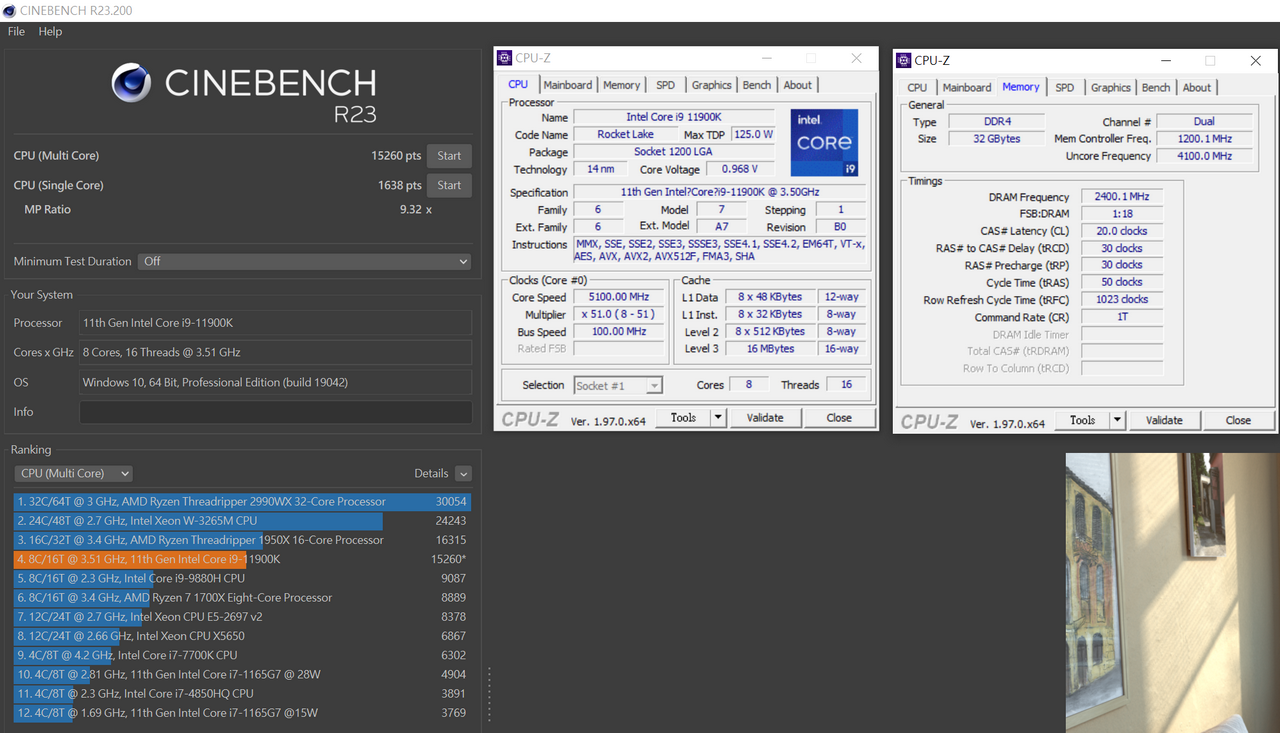Image resolution: width=1280 pixels, height=733 pixels.
Task: Open the Socket #1 Selection dropdown
Action: click(x=618, y=385)
